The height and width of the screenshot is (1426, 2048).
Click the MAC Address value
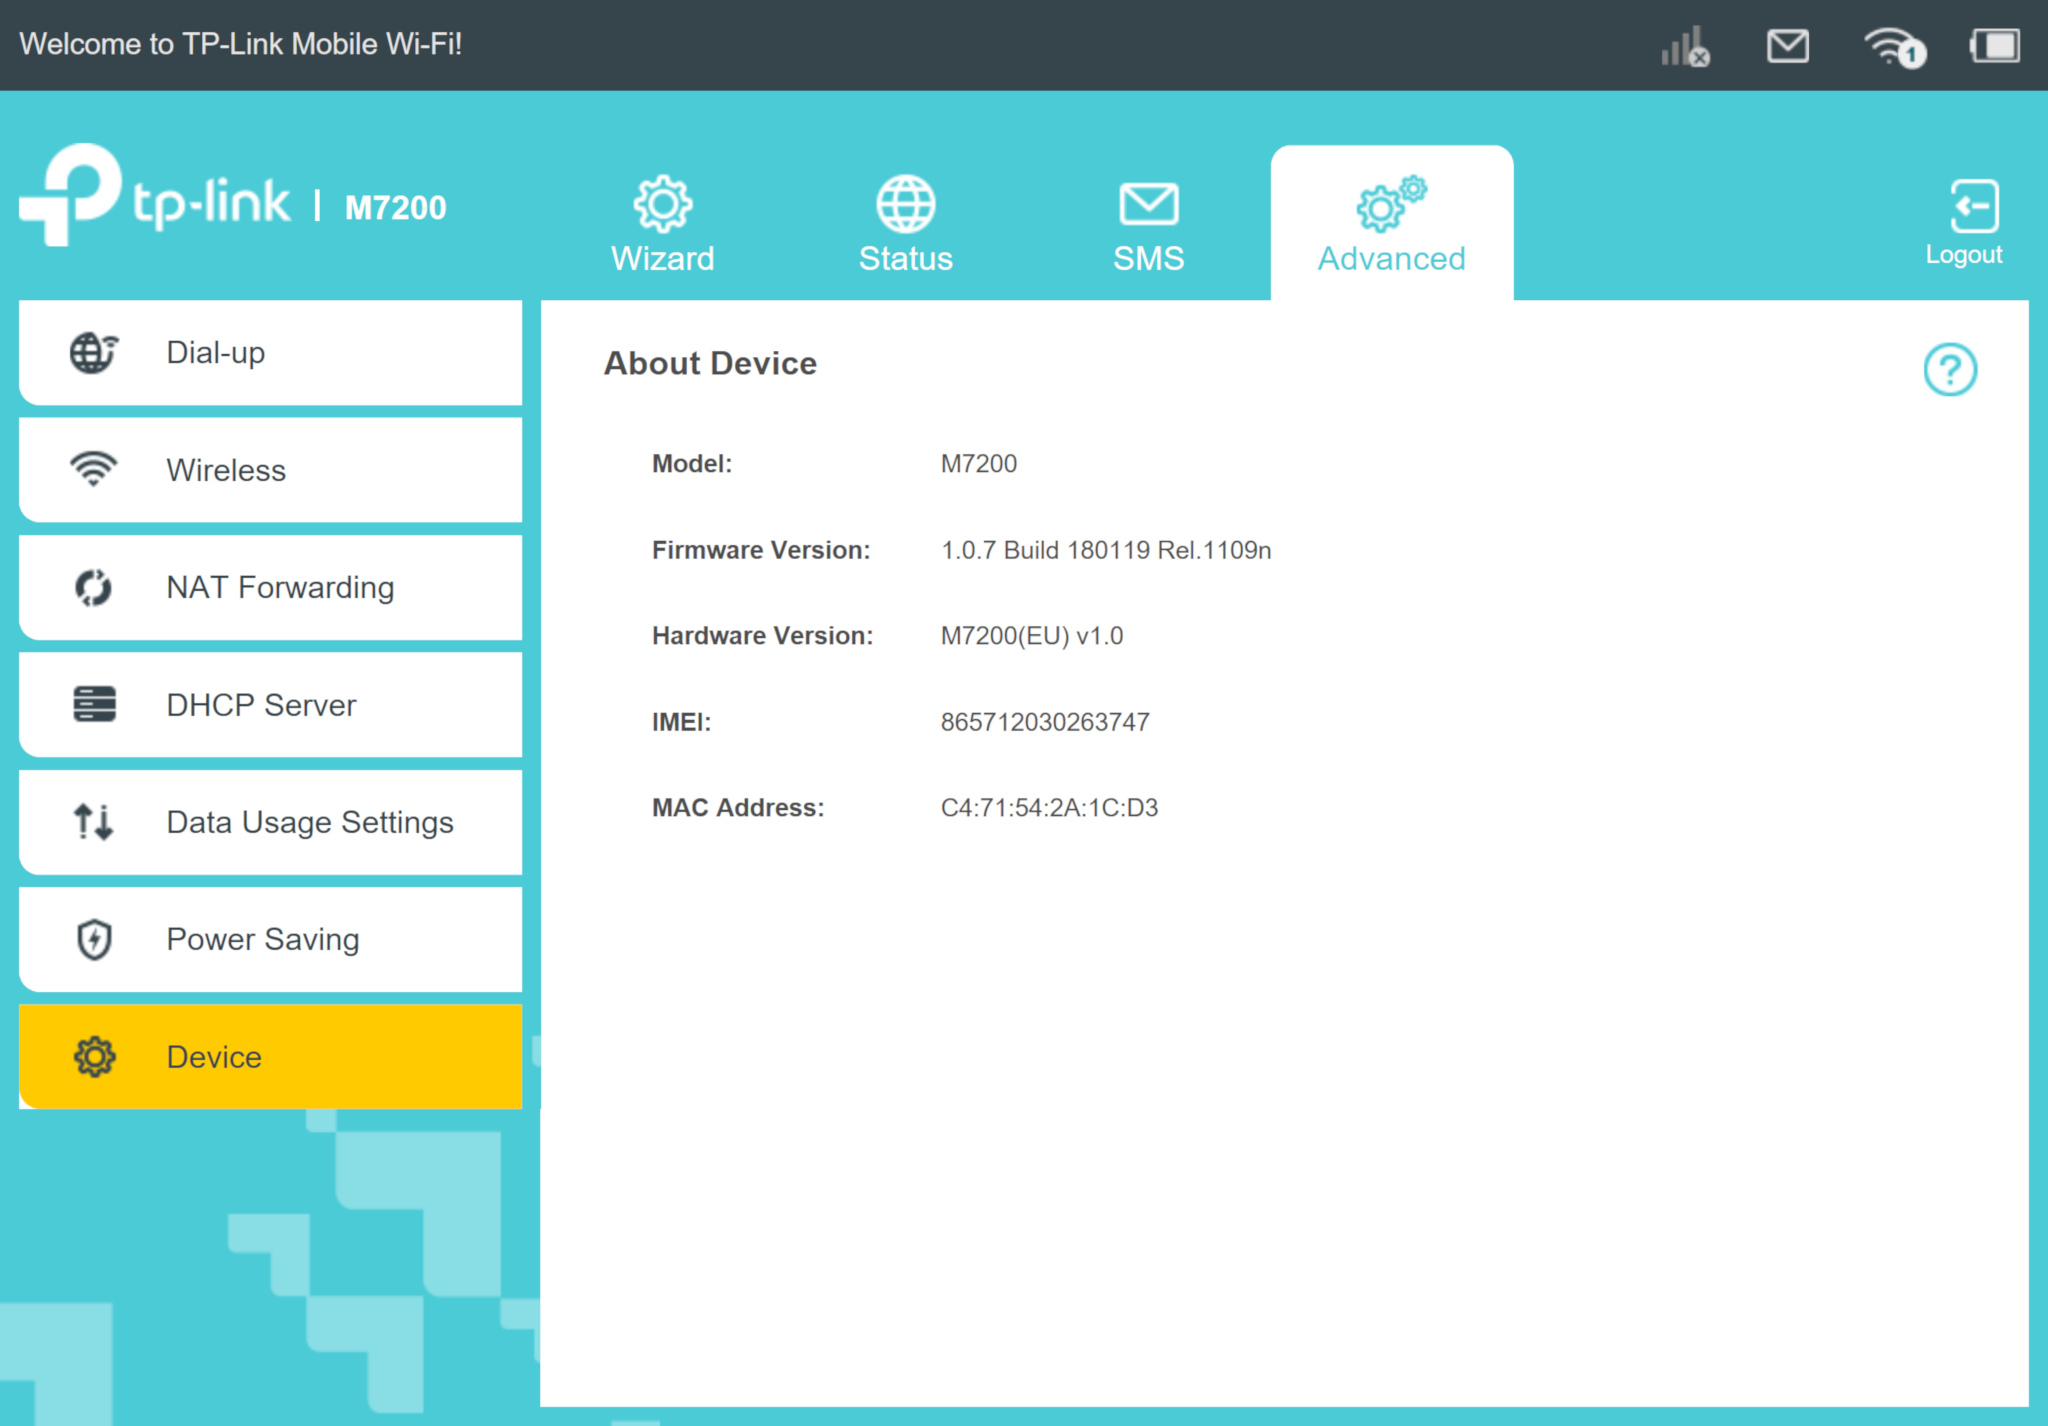point(1048,808)
